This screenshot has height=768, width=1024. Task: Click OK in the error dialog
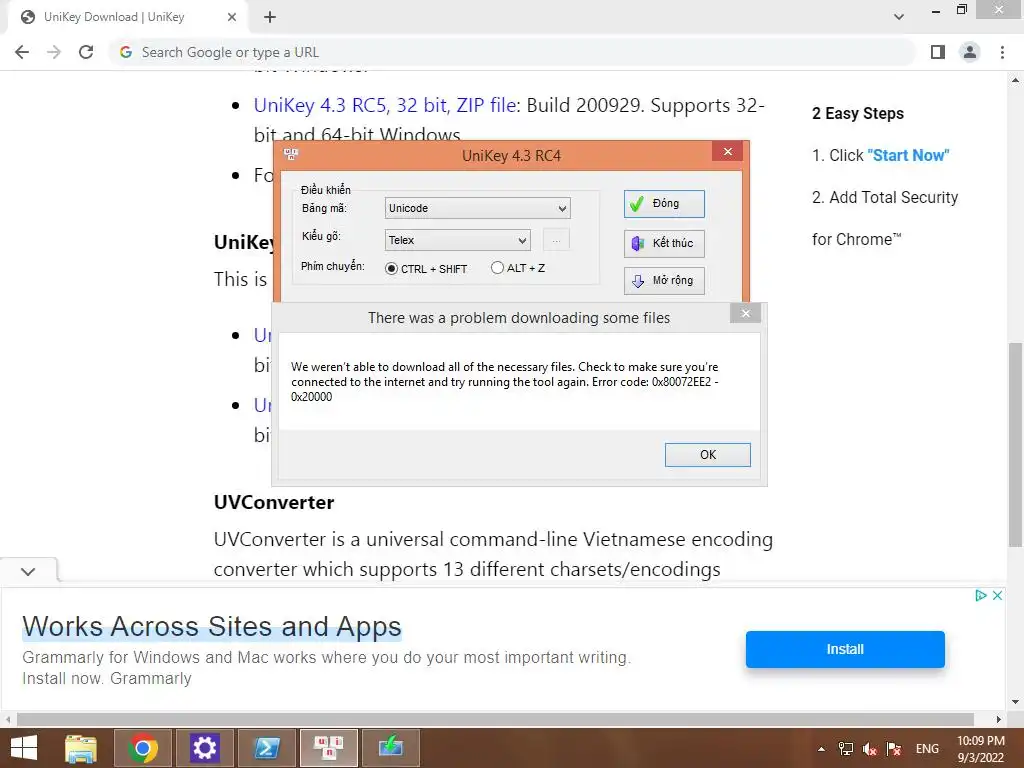[708, 455]
